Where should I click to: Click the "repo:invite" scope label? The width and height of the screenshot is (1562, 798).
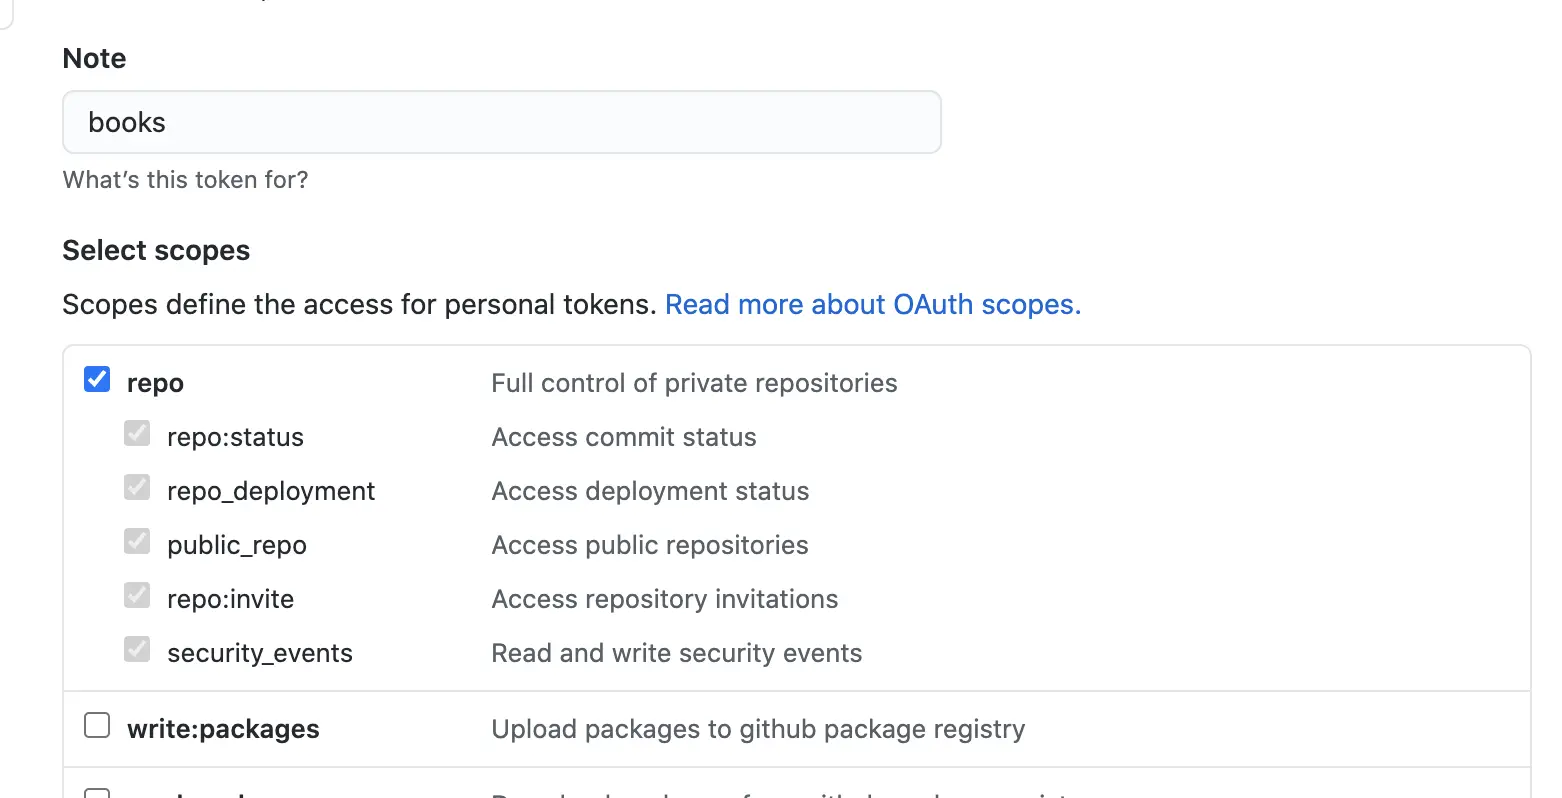230,599
